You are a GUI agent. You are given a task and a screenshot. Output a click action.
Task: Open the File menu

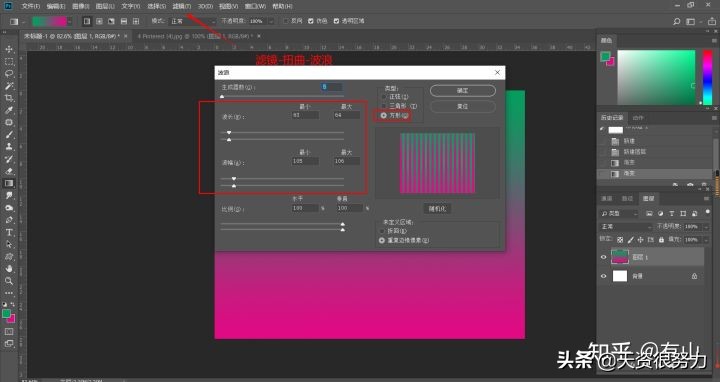click(31, 6)
